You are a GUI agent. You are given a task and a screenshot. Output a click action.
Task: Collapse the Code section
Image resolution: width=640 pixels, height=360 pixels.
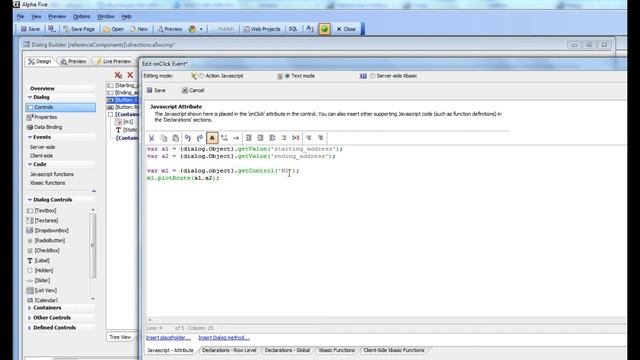click(30, 164)
